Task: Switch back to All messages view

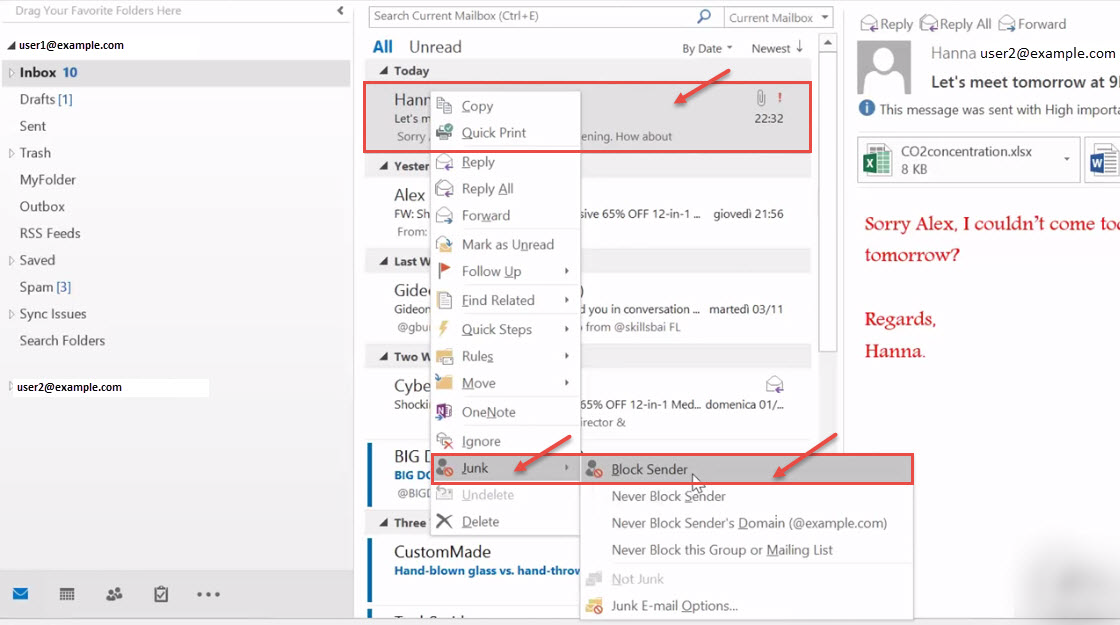Action: point(381,46)
